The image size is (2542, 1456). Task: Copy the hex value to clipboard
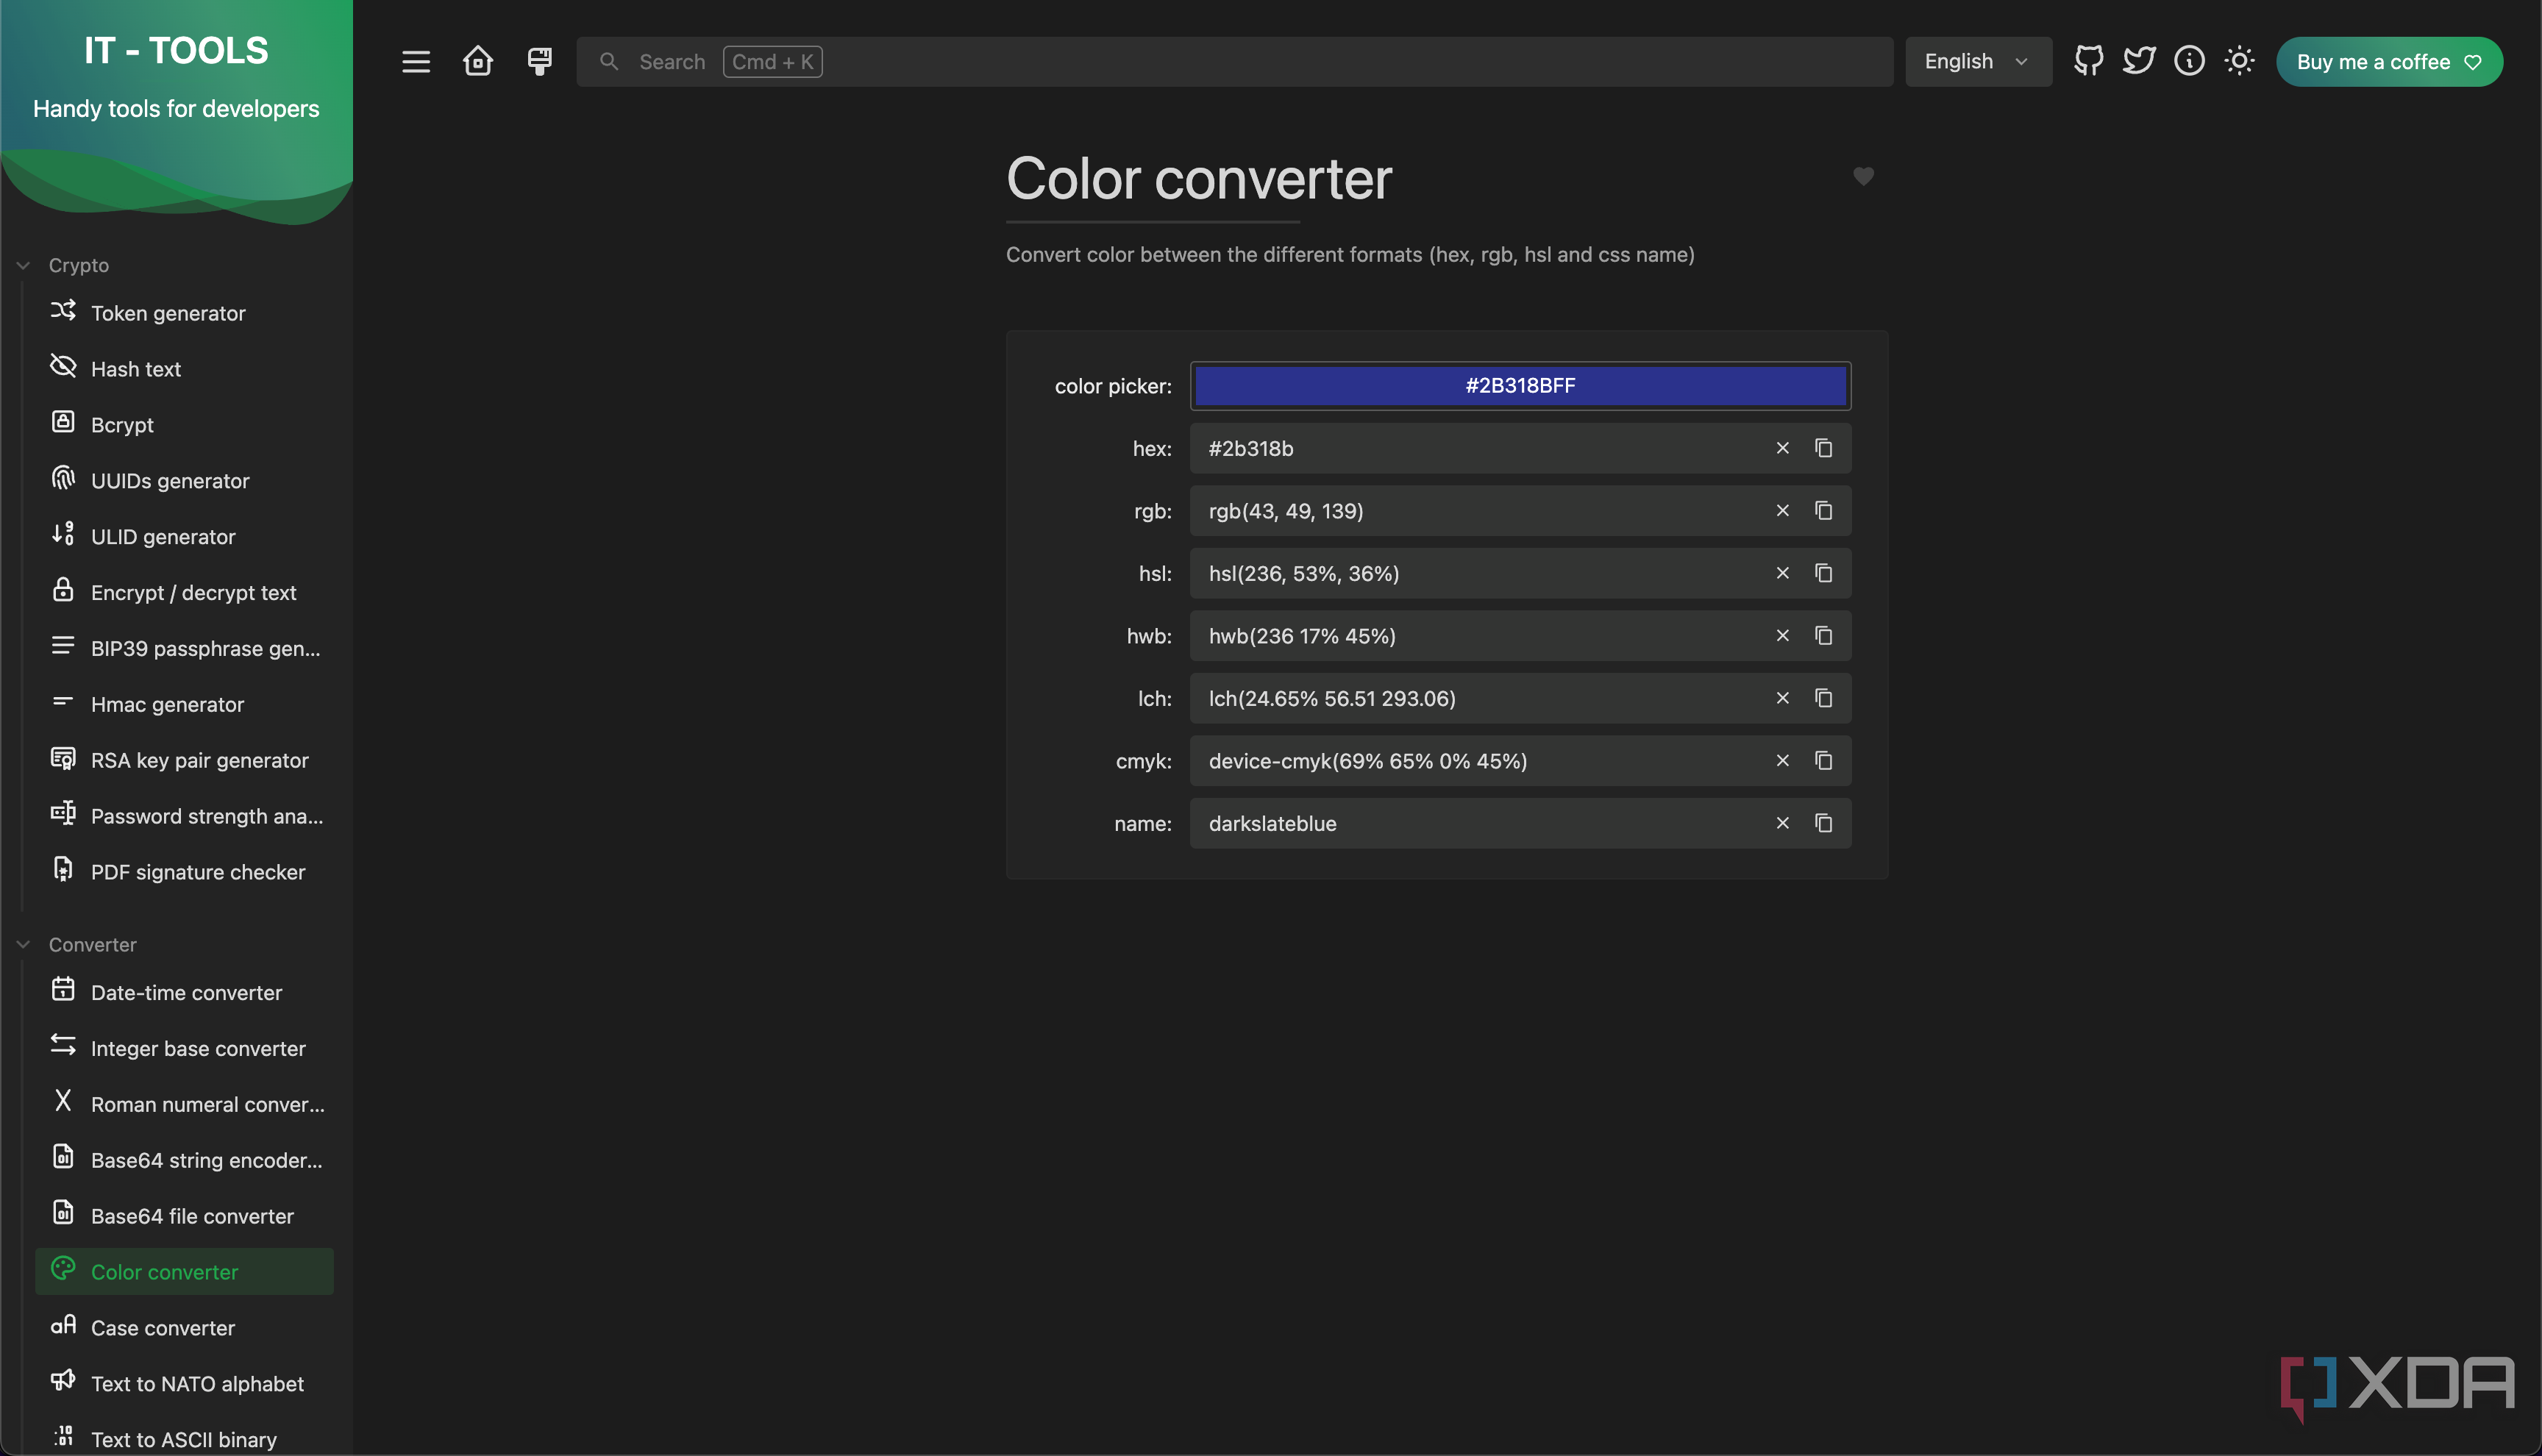(1823, 448)
